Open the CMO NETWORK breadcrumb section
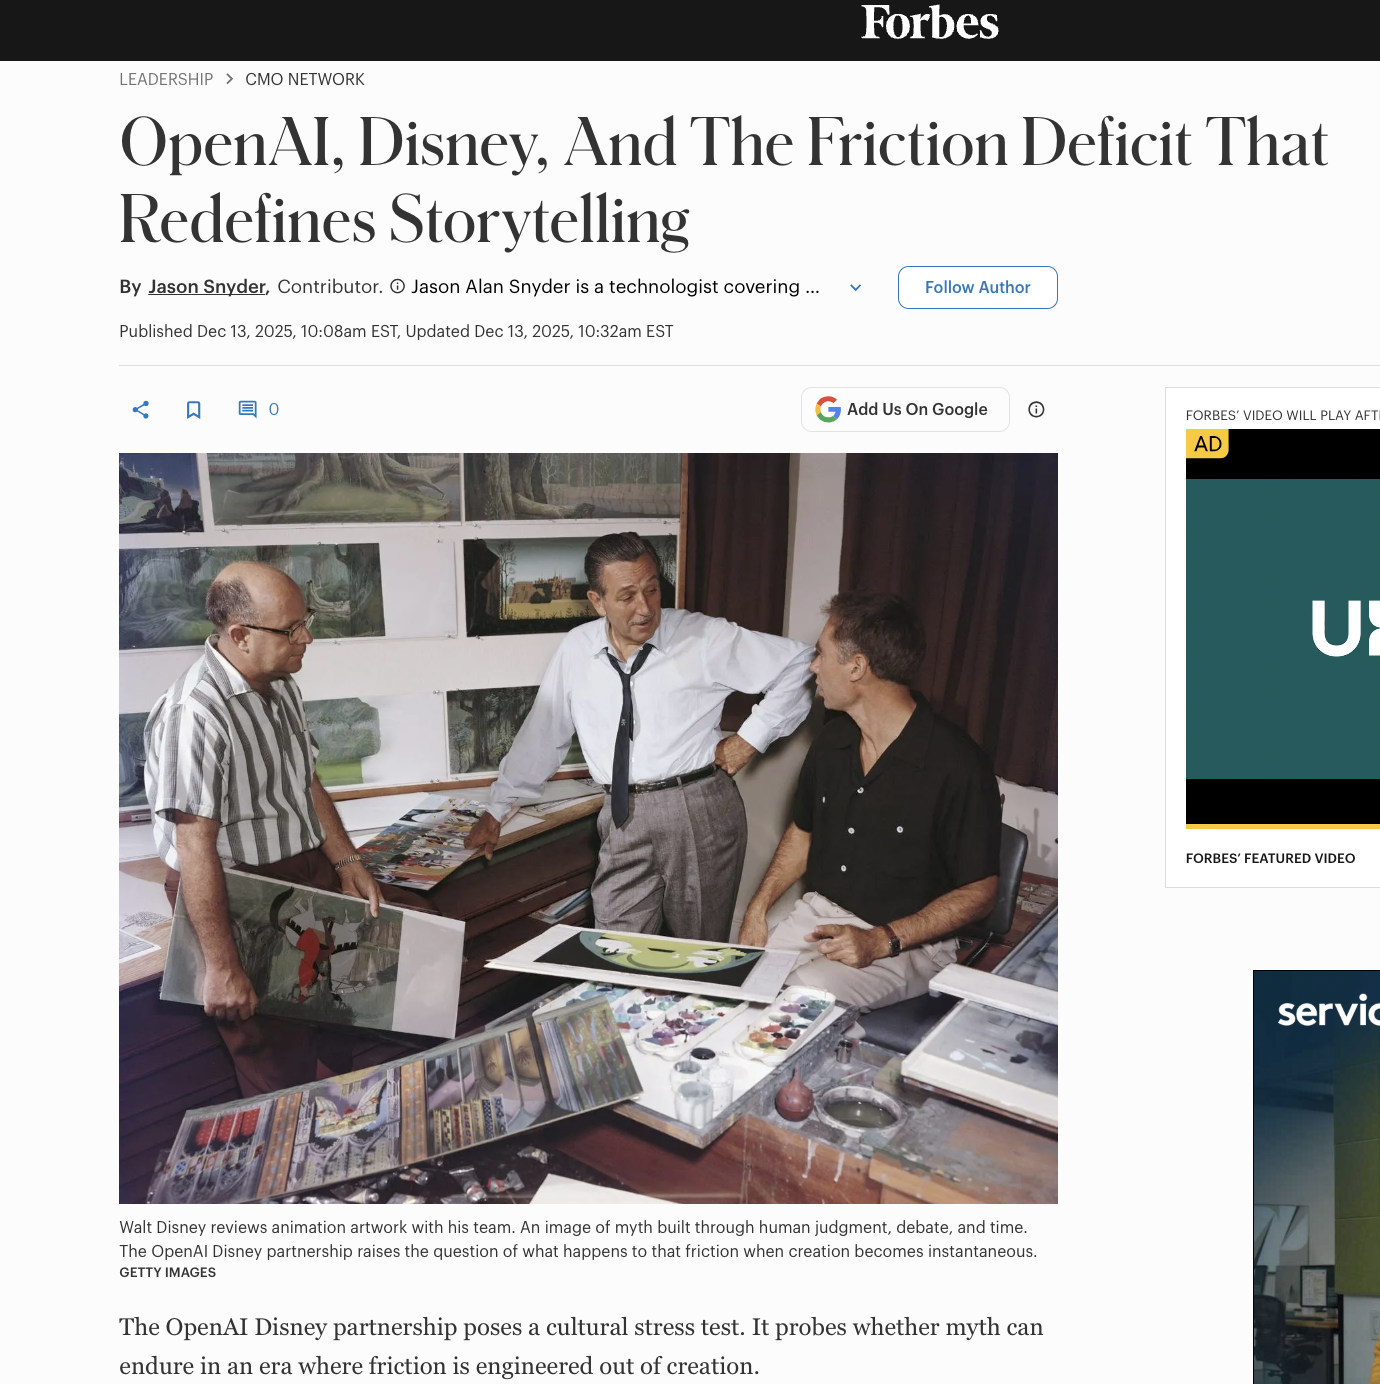1380x1384 pixels. pyautogui.click(x=305, y=79)
